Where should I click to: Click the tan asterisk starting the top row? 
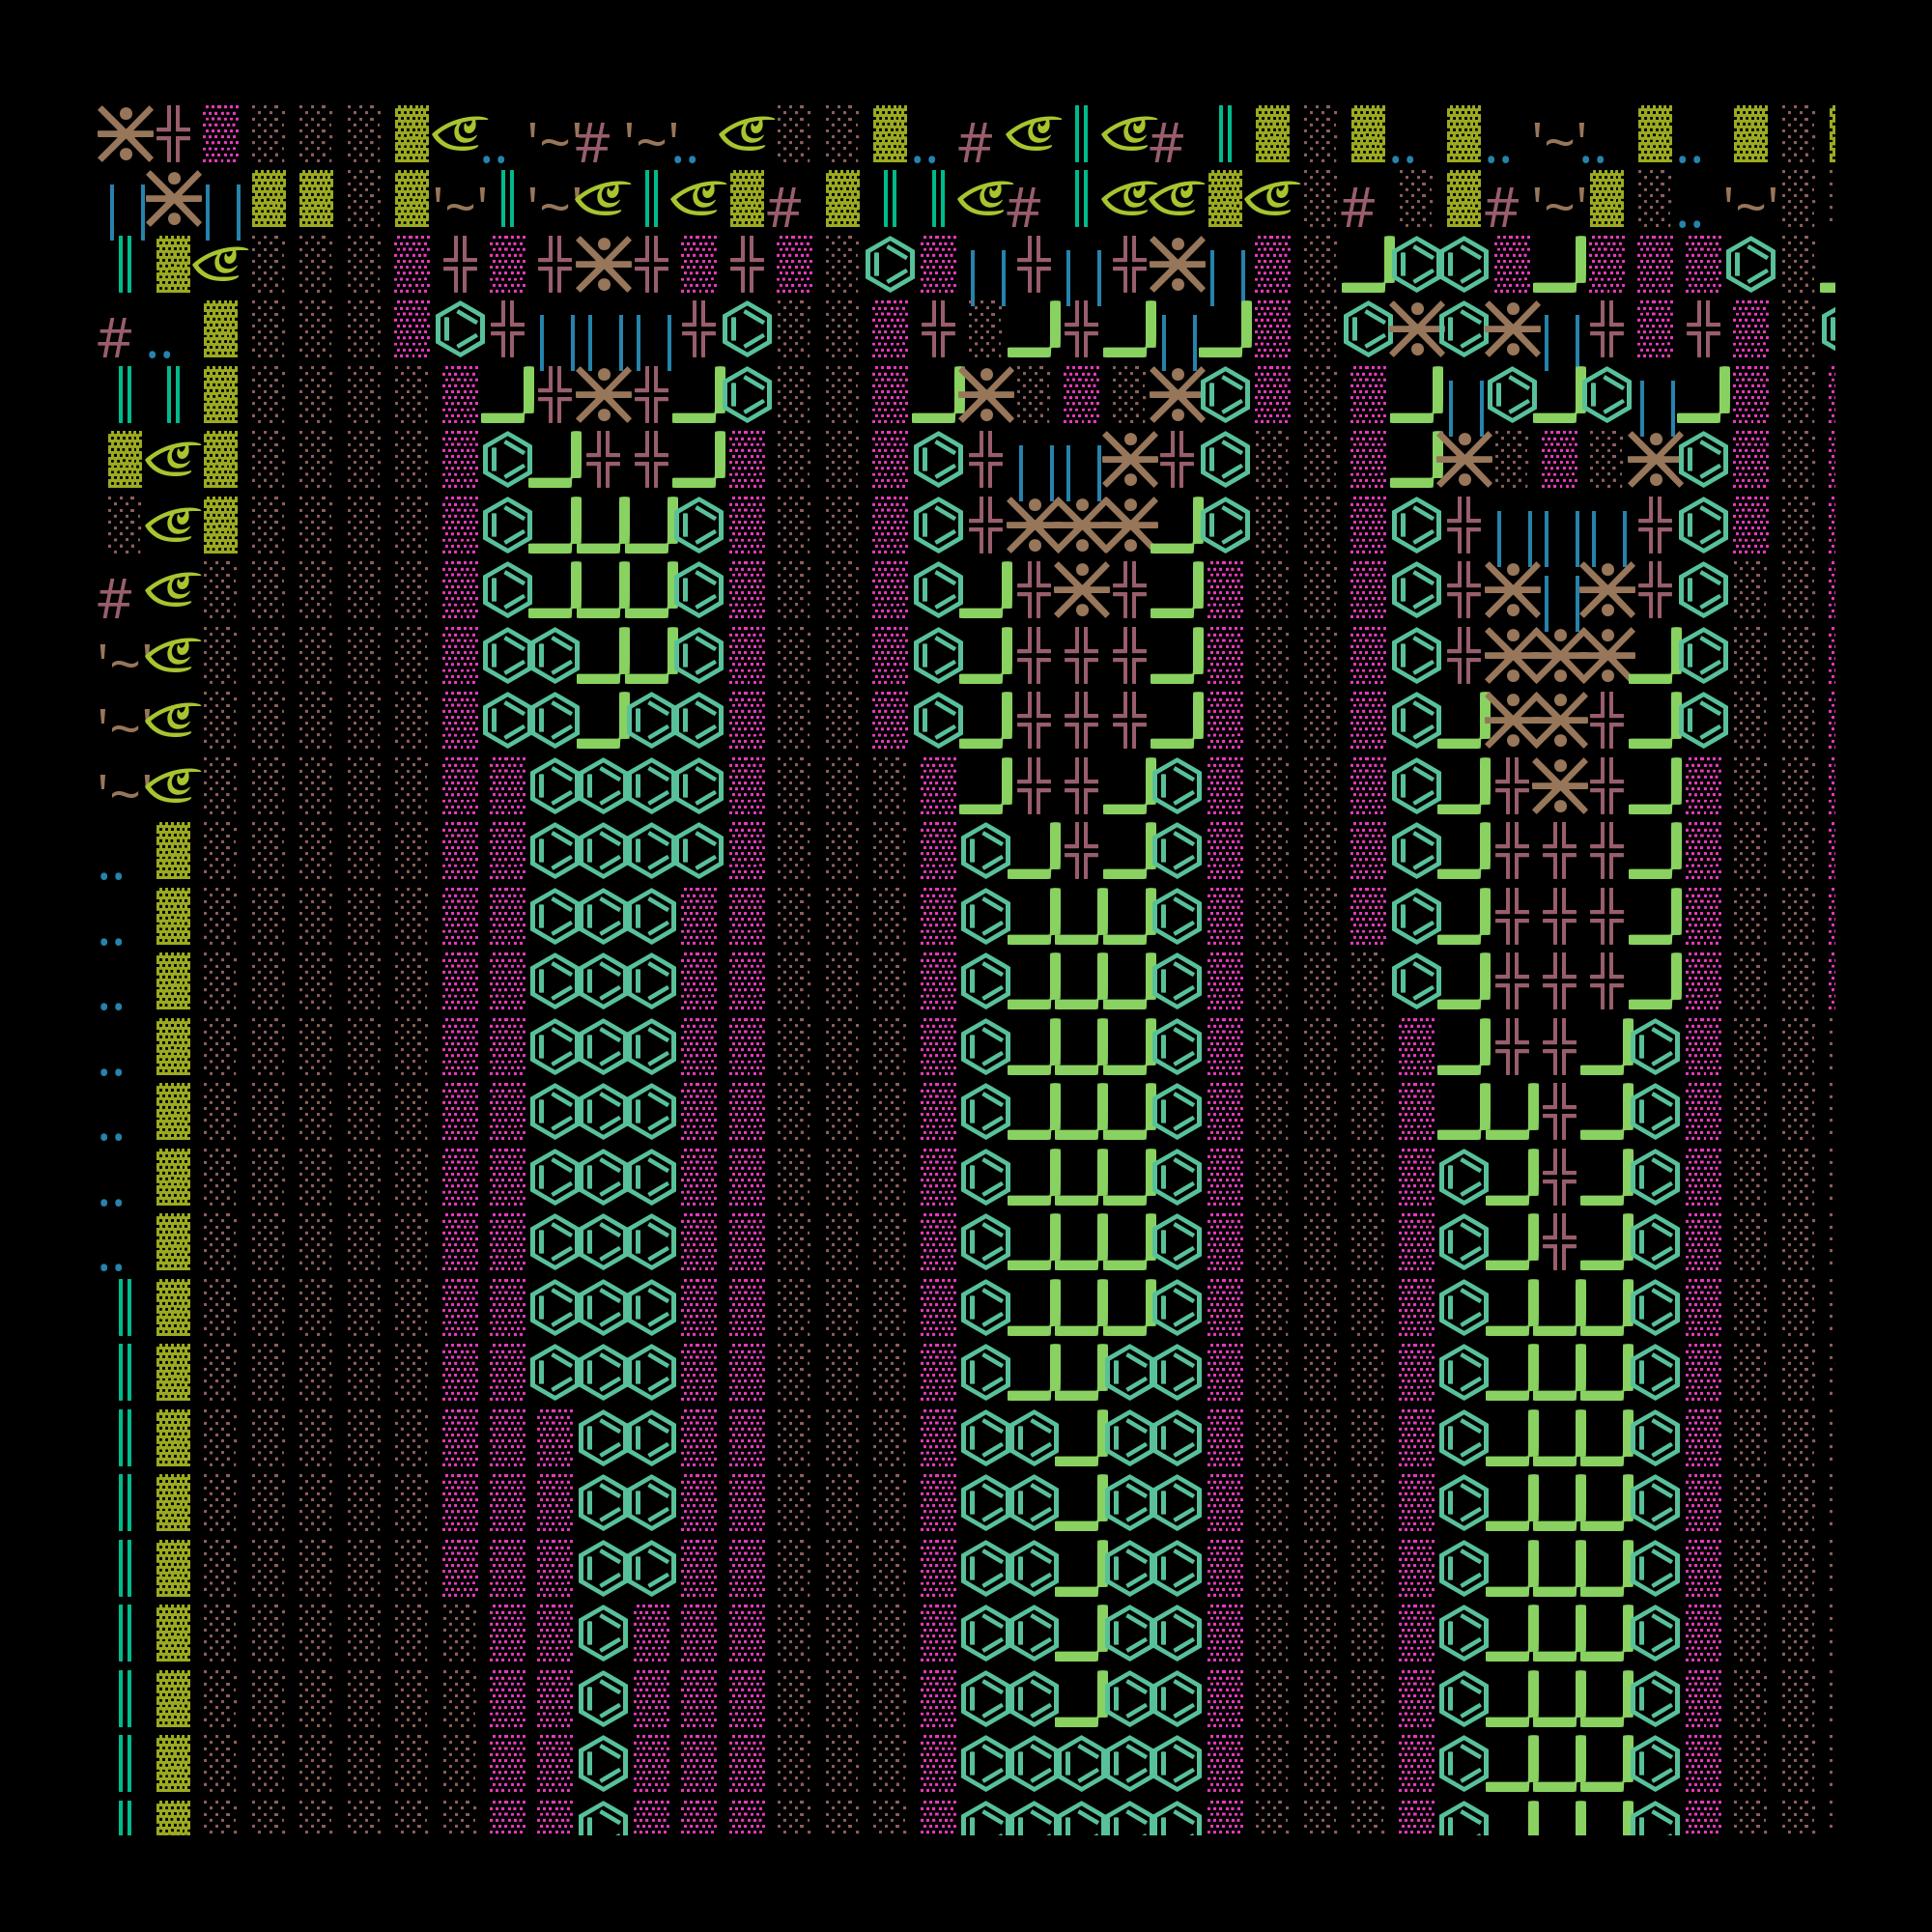[x=125, y=133]
